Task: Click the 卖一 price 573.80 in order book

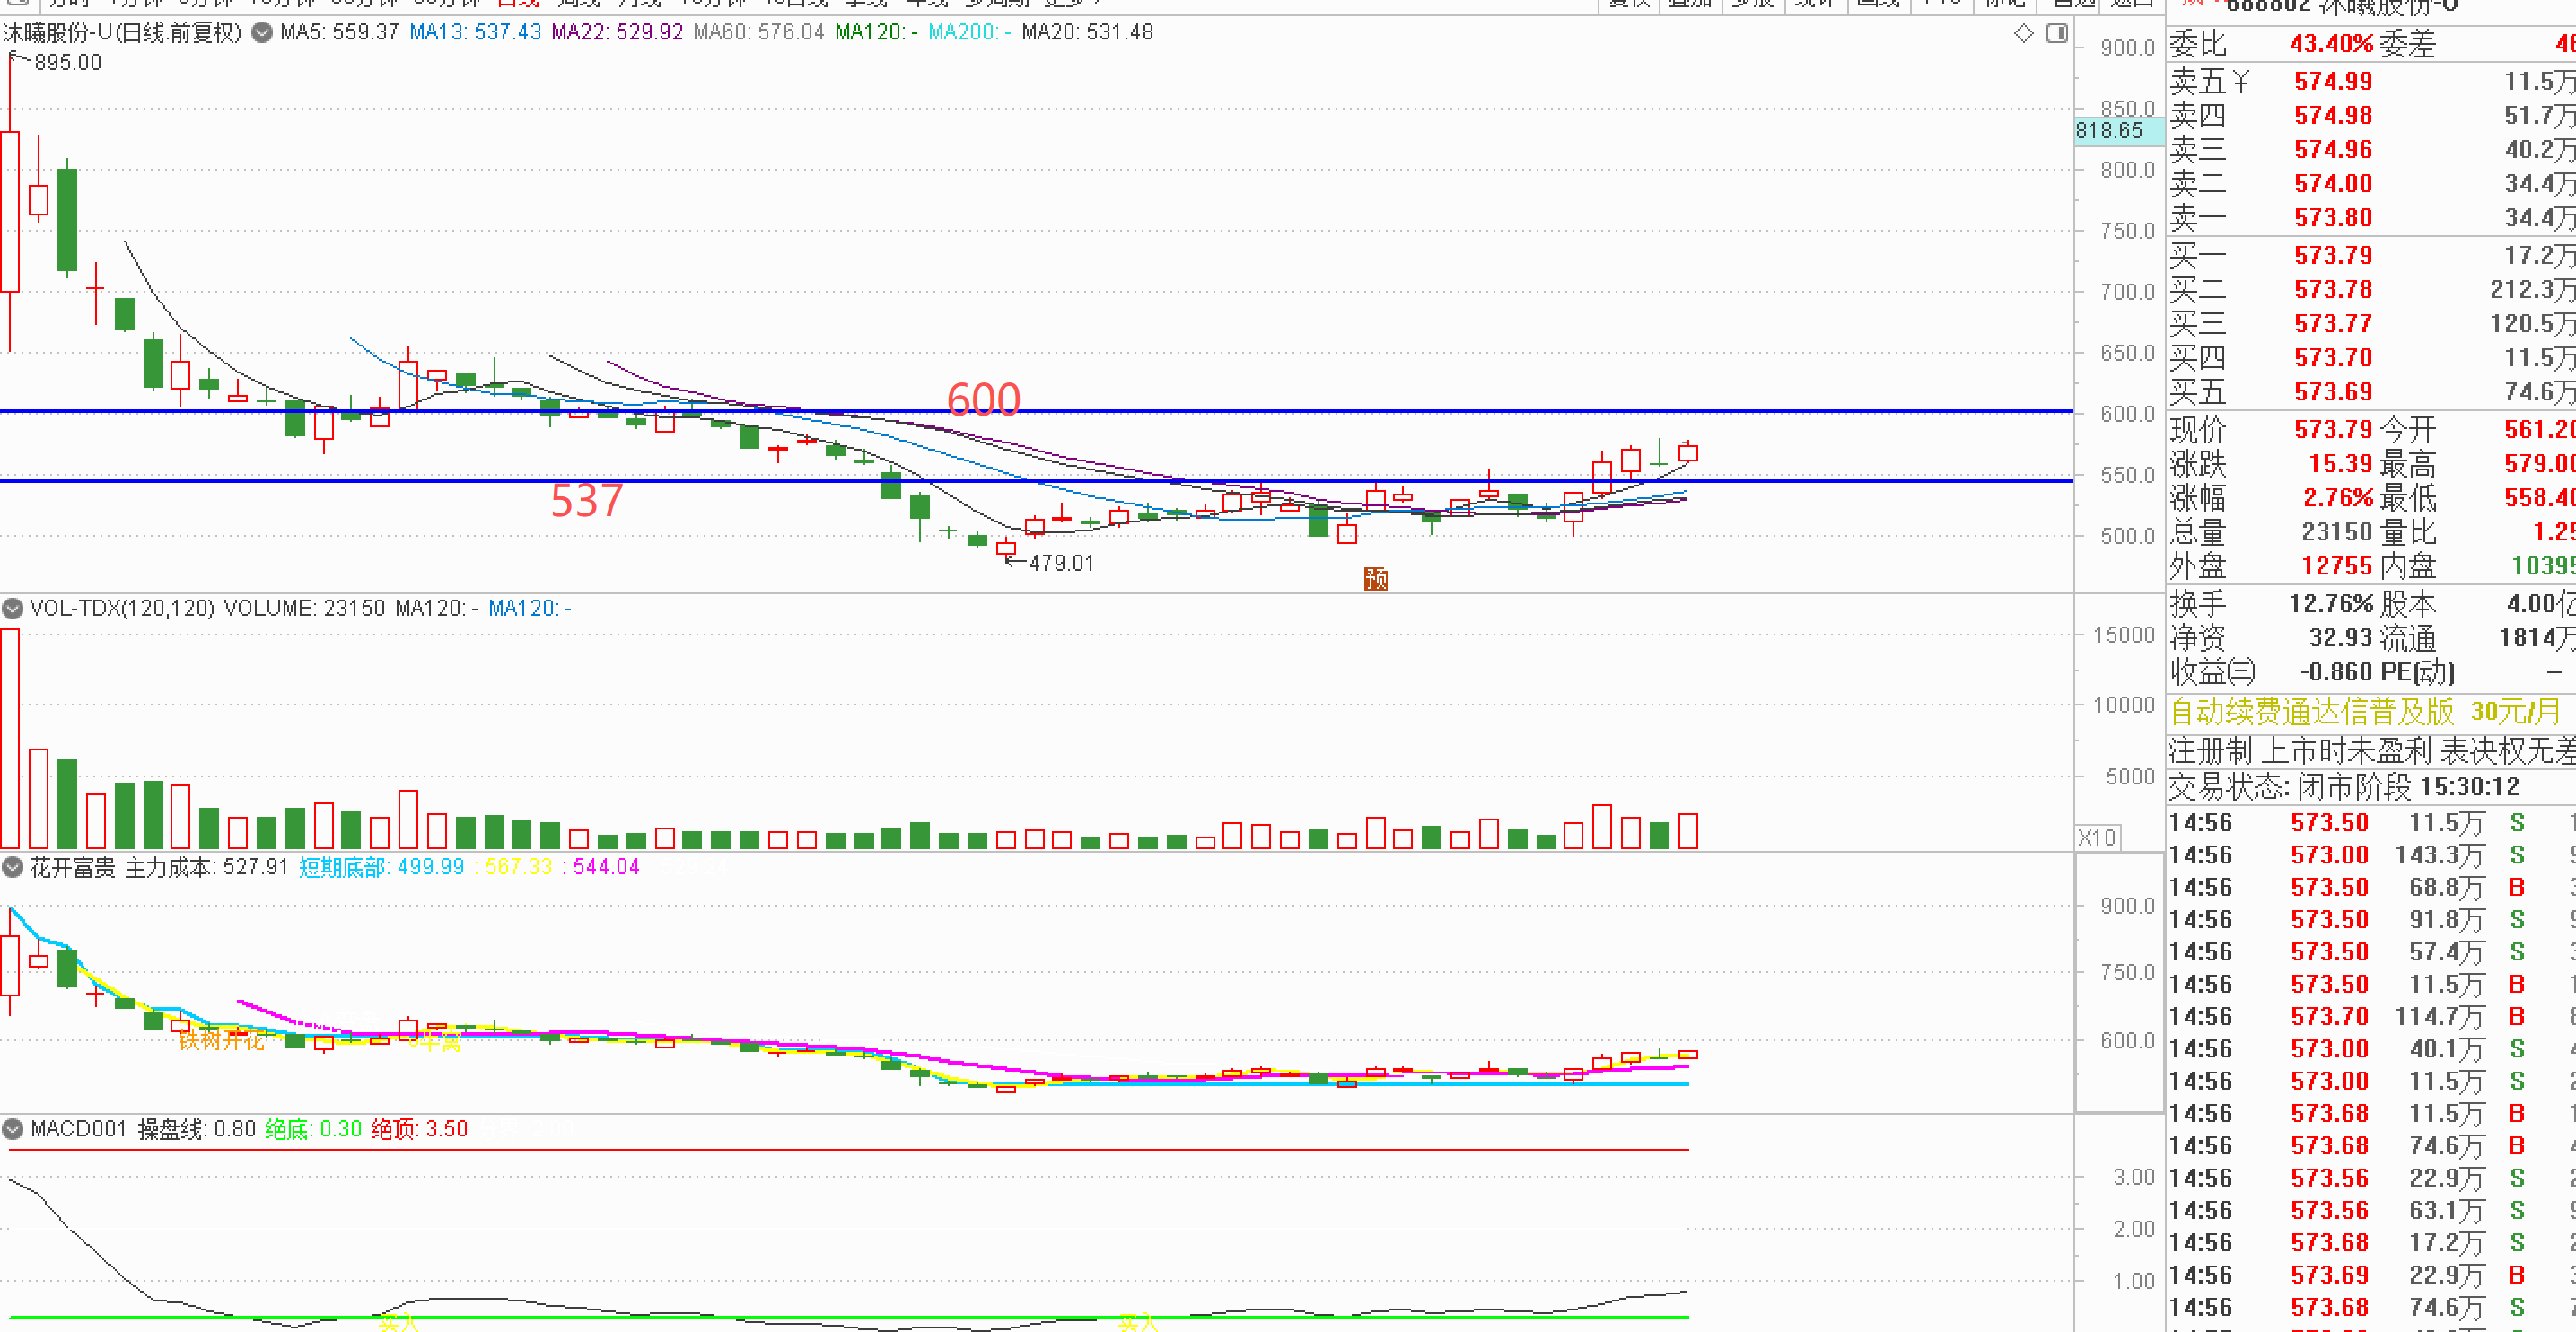Action: (x=2332, y=218)
